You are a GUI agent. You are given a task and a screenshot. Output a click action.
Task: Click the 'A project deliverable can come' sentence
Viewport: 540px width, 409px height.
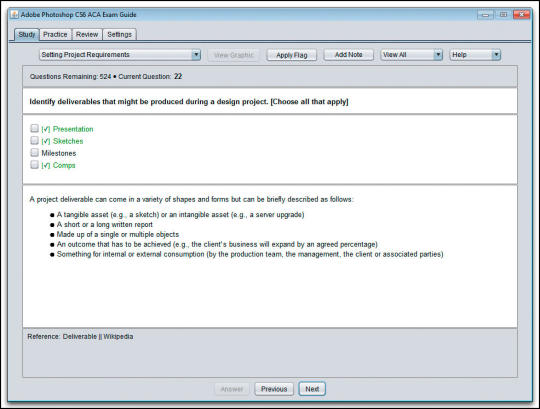[x=191, y=199]
